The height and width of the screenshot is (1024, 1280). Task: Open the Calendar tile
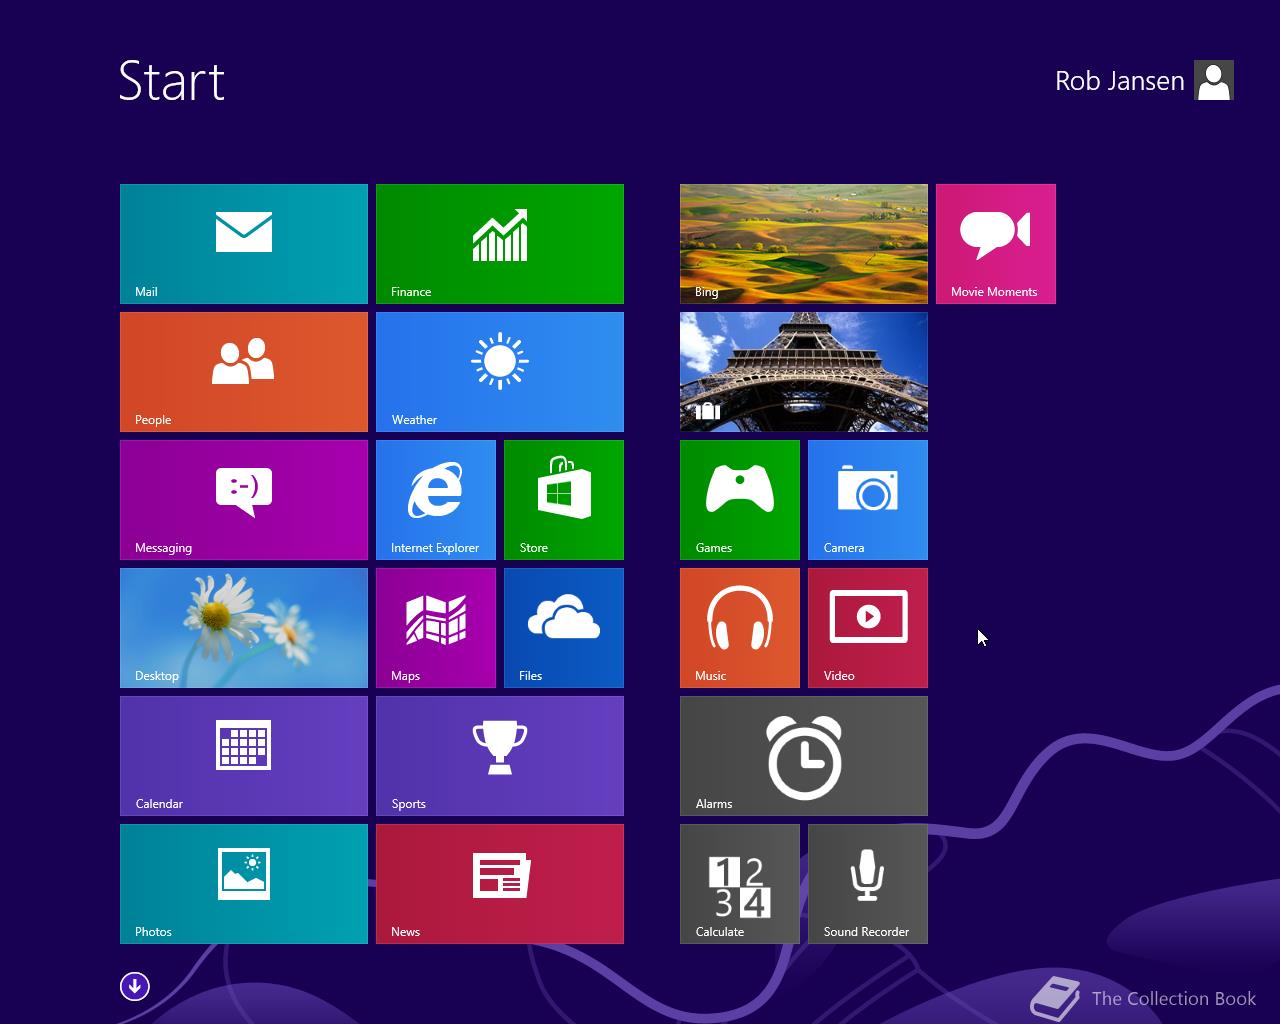[x=244, y=756]
